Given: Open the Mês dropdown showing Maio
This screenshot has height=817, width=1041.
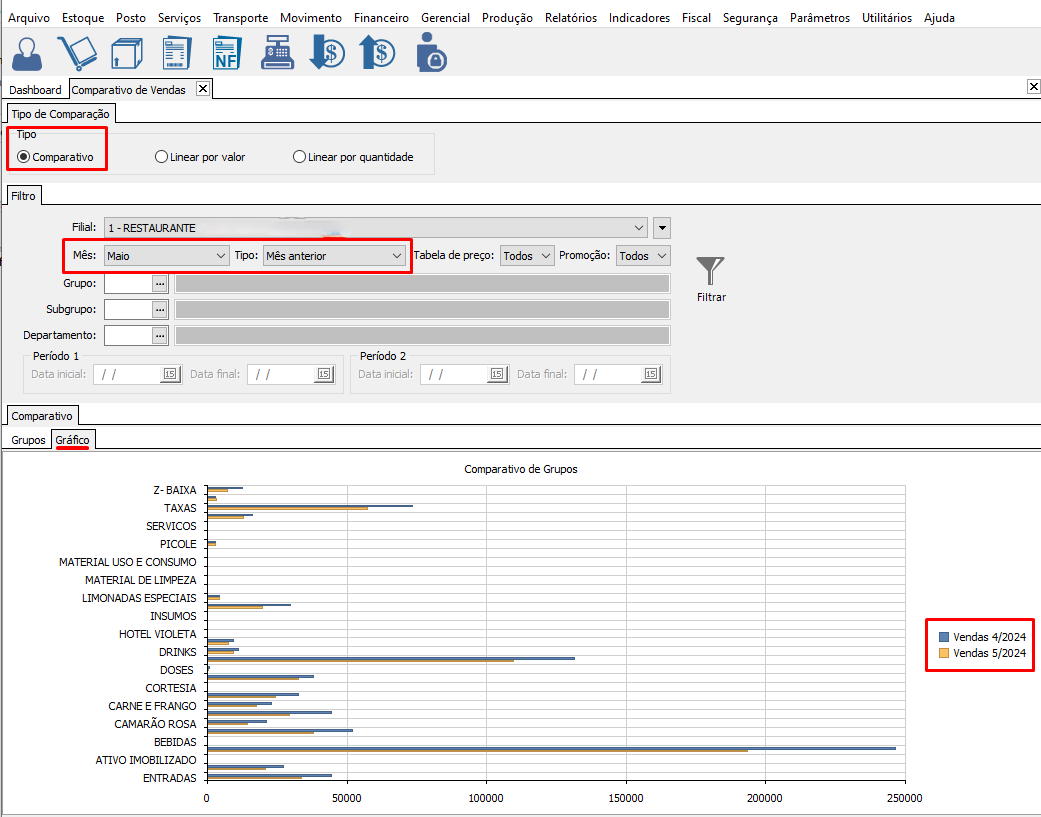Looking at the screenshot, I should pos(166,256).
